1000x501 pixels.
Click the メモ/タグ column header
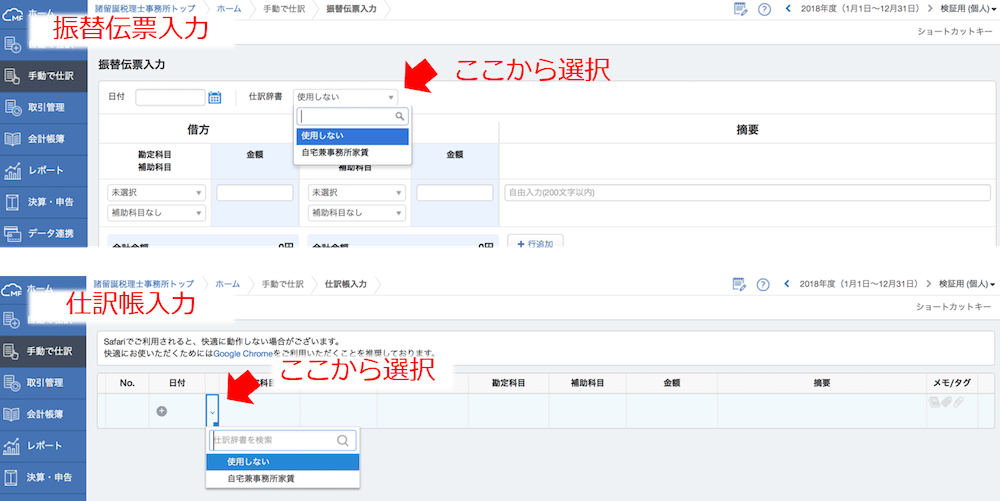pos(952,383)
